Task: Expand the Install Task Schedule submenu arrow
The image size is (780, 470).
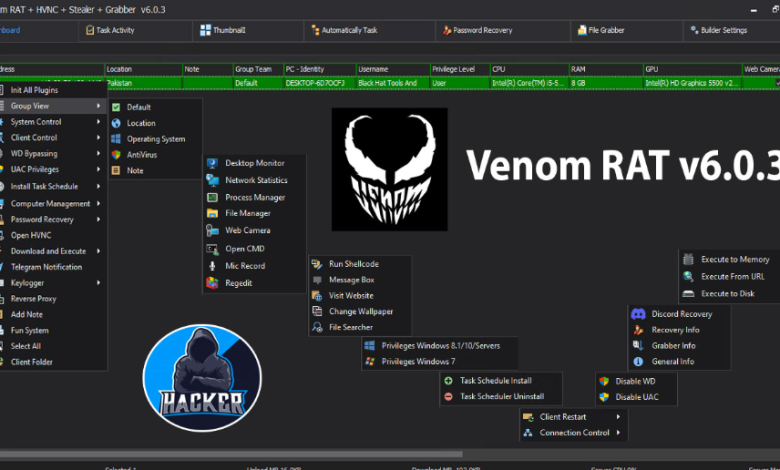Action: click(x=98, y=187)
